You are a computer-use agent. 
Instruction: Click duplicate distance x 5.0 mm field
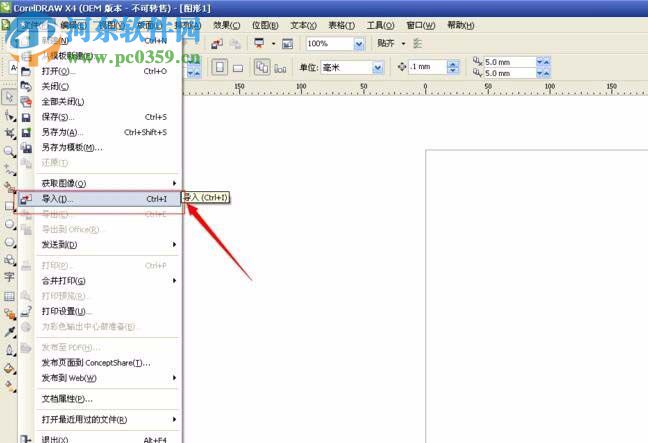pos(510,62)
